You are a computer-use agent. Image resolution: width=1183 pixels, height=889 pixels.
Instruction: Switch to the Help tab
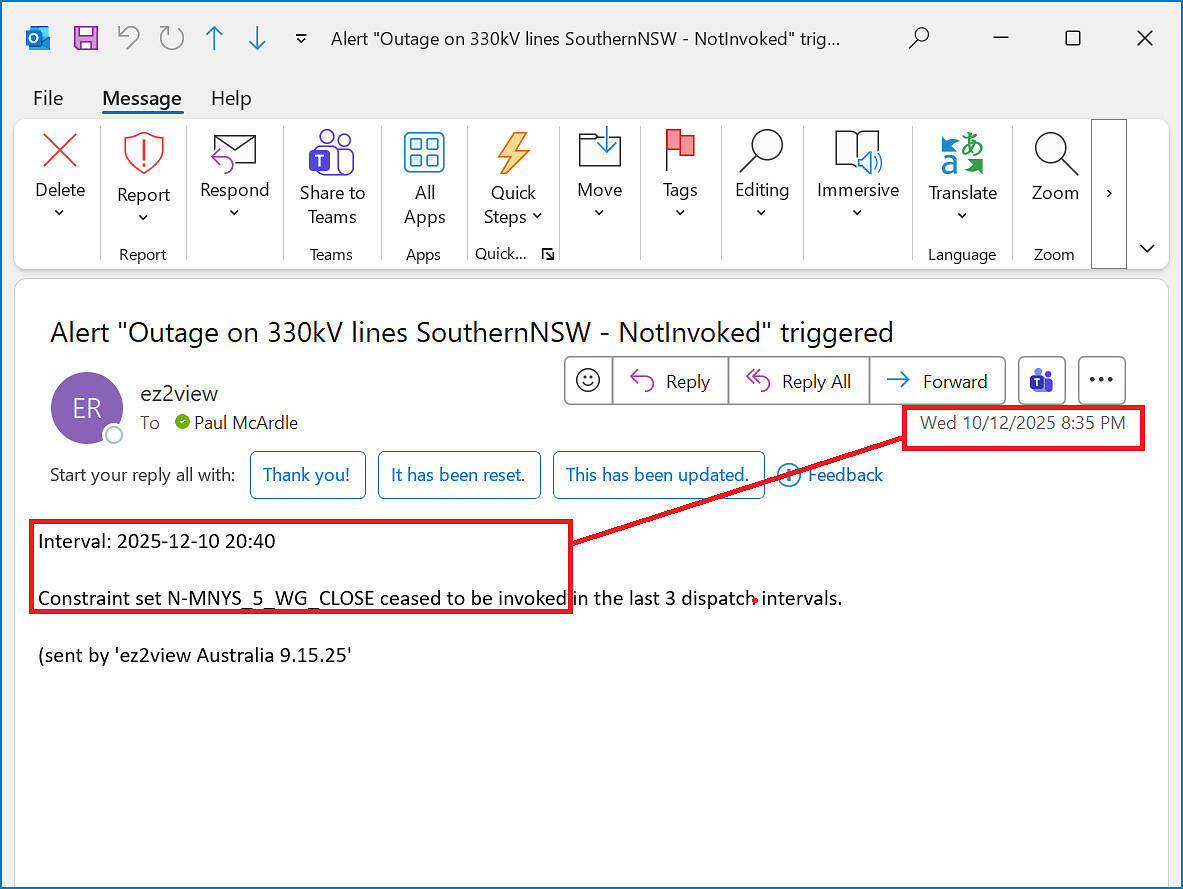pyautogui.click(x=231, y=98)
